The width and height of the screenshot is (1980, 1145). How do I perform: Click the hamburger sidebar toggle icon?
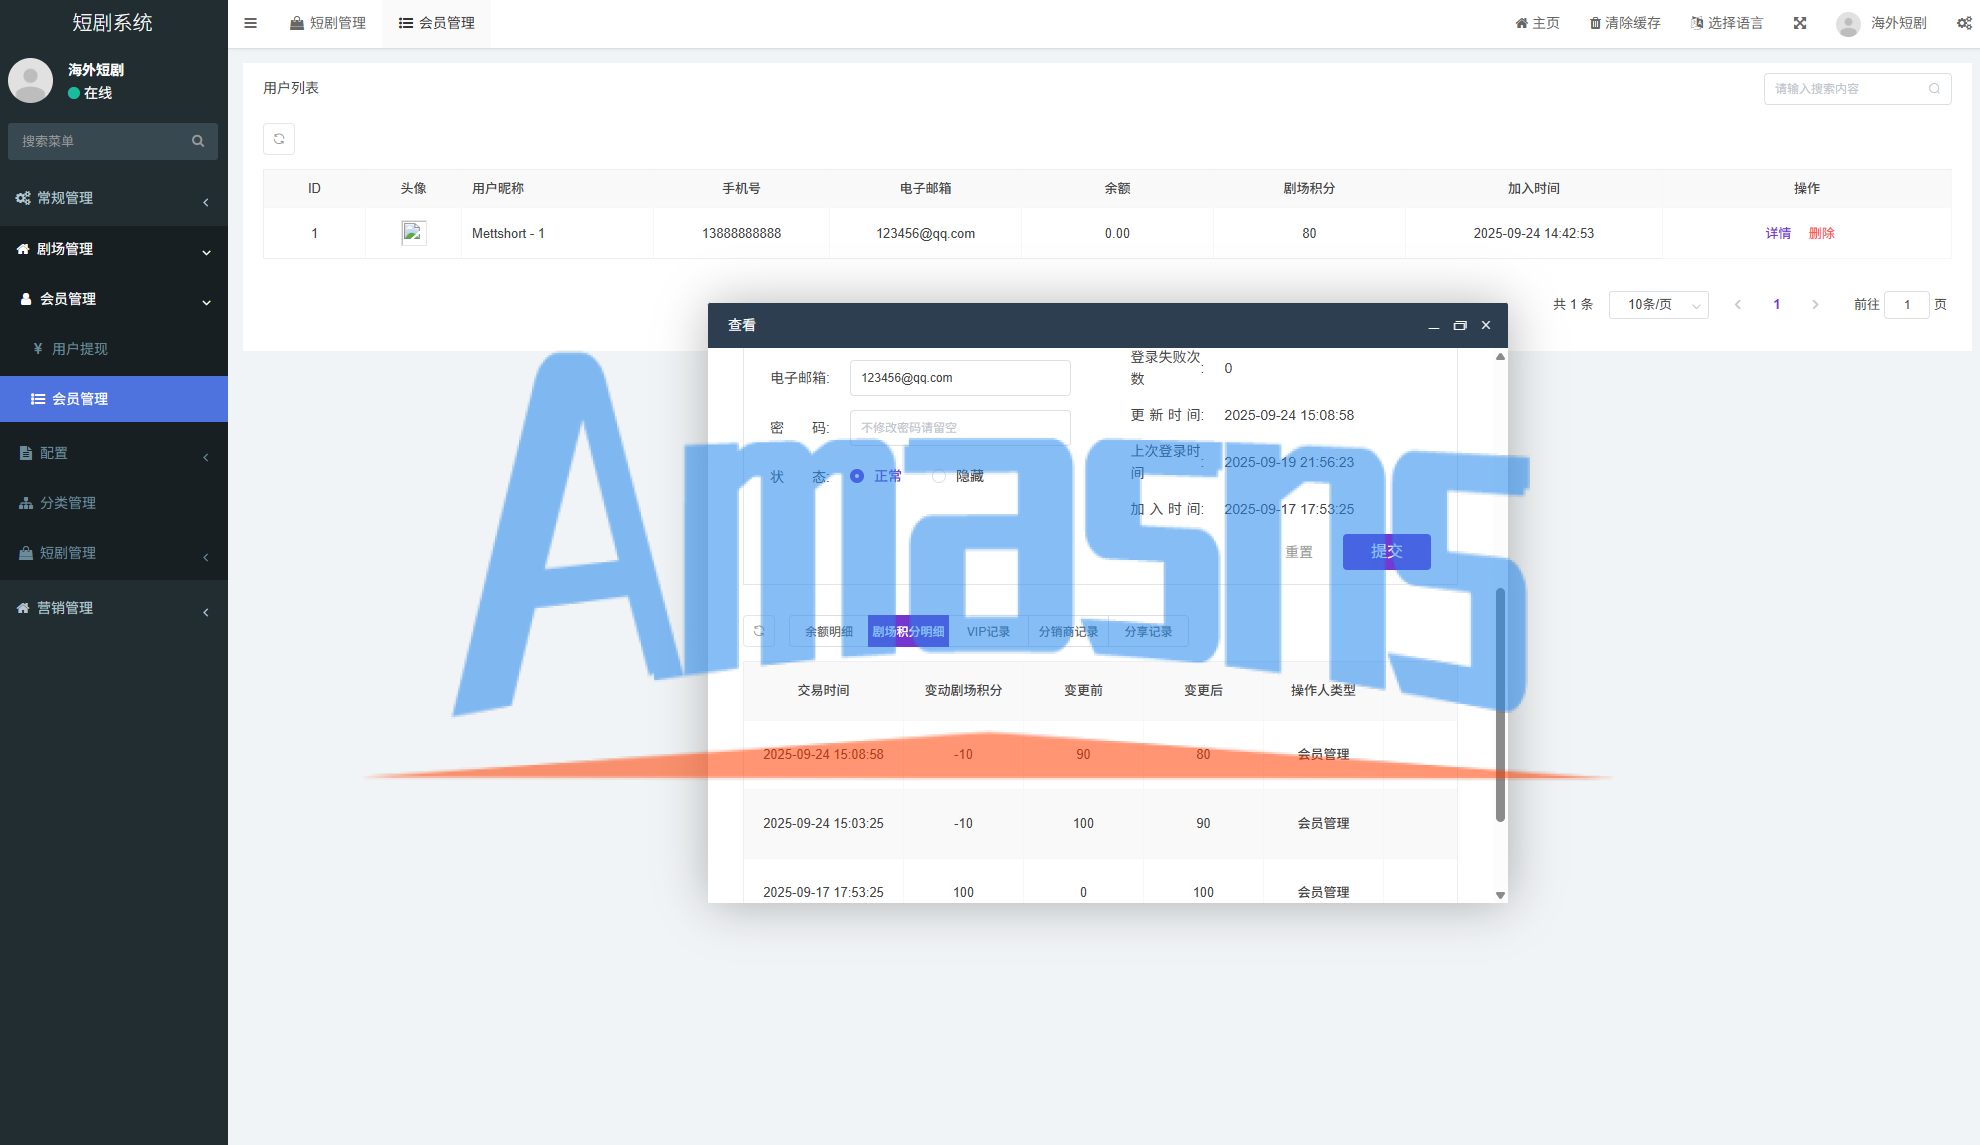pyautogui.click(x=250, y=23)
